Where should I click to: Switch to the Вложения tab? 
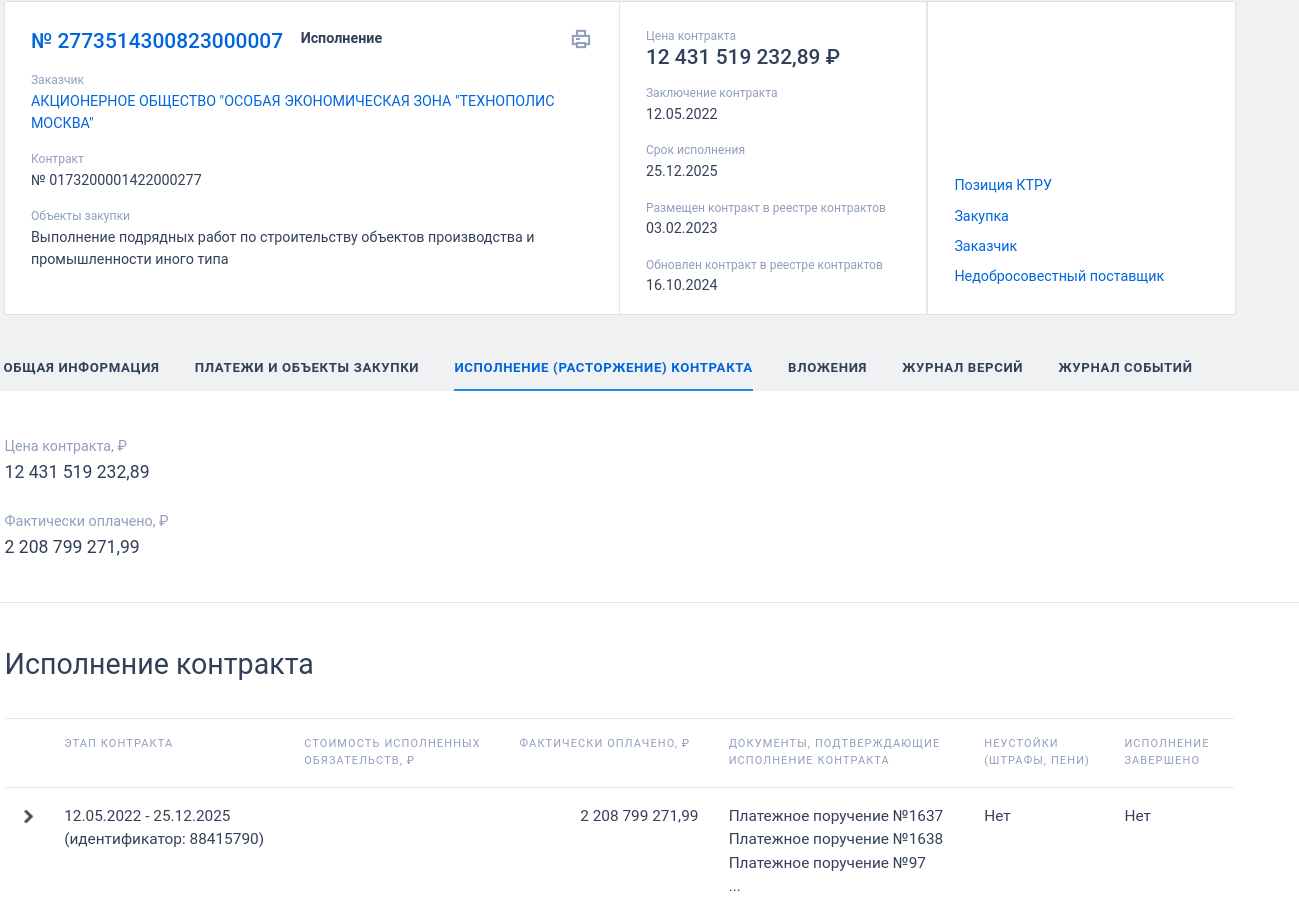pos(827,367)
